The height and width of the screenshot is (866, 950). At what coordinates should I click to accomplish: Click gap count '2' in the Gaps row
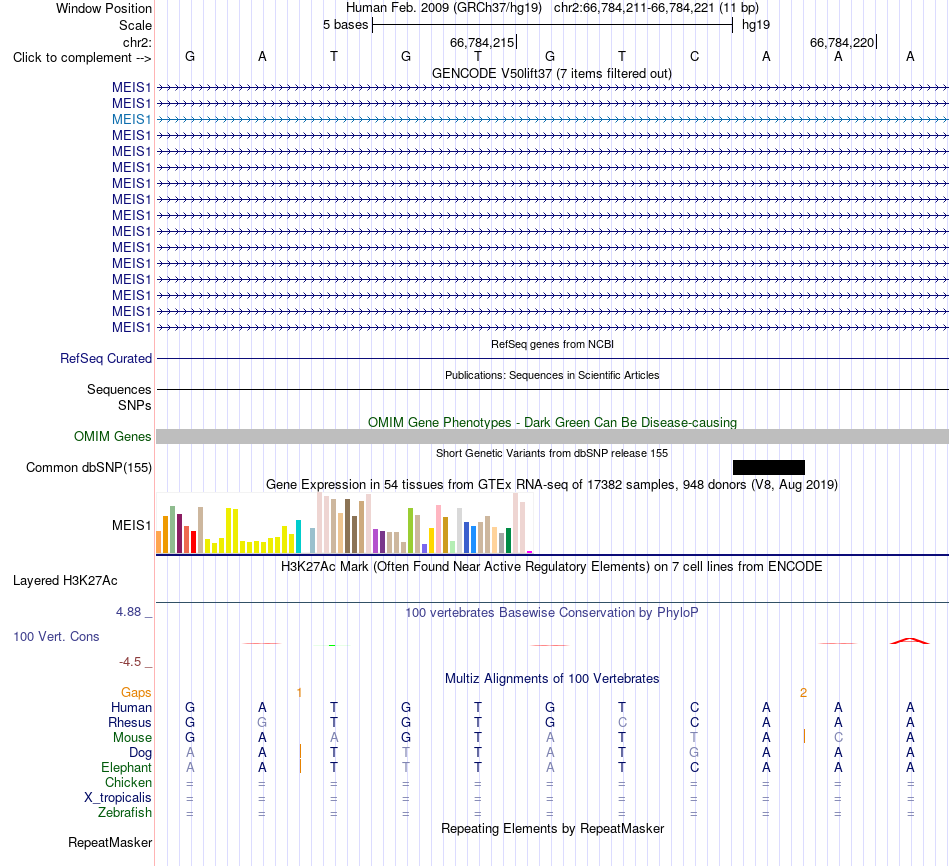[x=803, y=693]
